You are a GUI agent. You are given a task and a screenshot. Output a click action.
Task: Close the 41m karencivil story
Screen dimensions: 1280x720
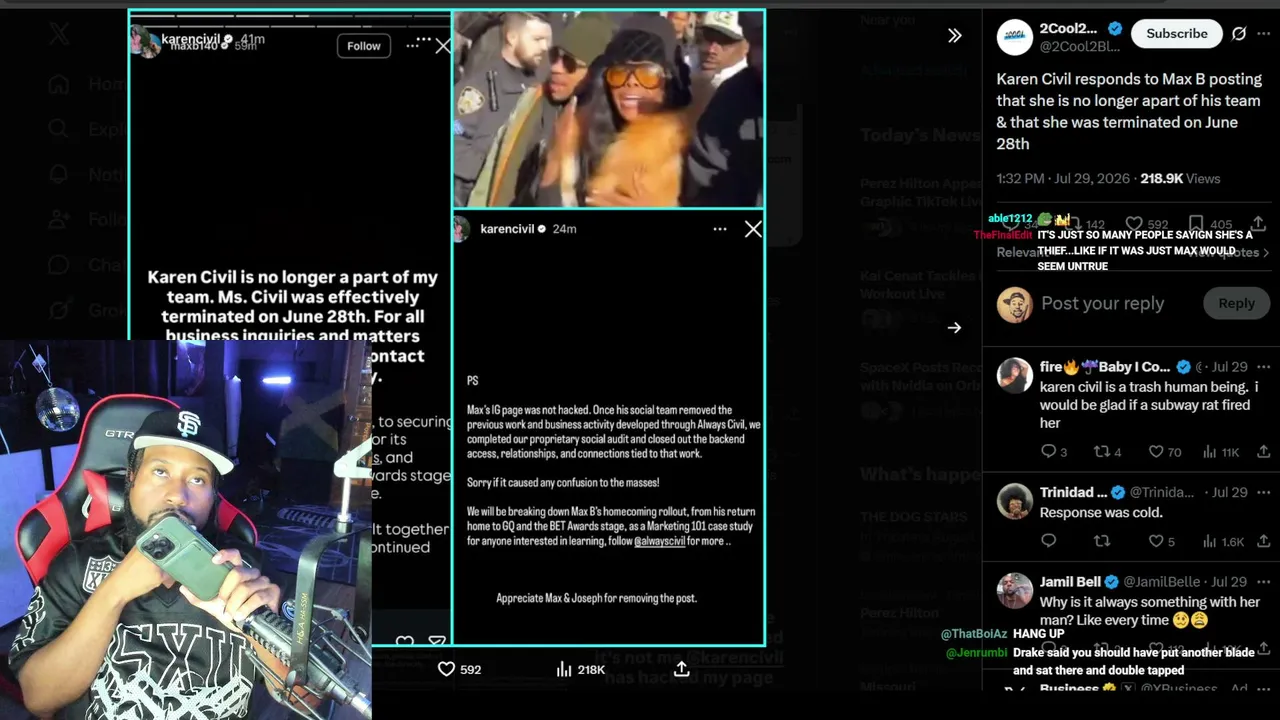tap(443, 46)
